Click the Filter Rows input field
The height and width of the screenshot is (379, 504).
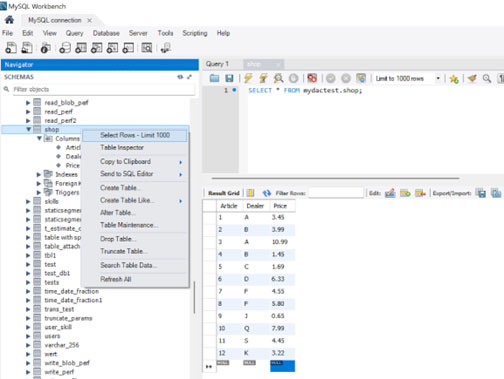pos(336,193)
